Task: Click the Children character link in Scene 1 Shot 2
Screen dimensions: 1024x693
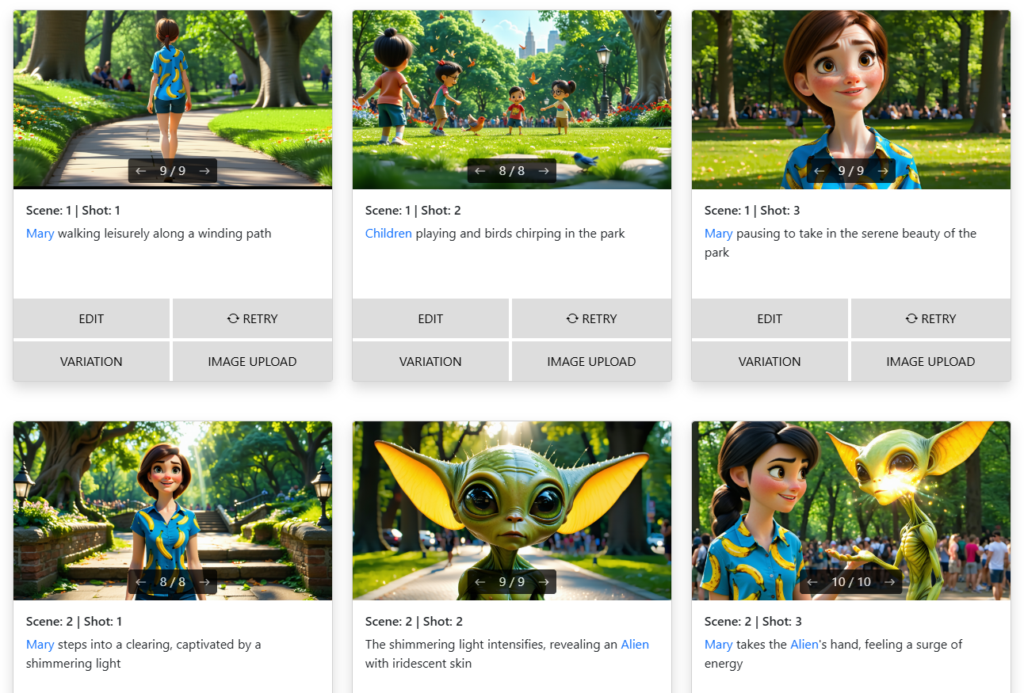Action: (388, 233)
